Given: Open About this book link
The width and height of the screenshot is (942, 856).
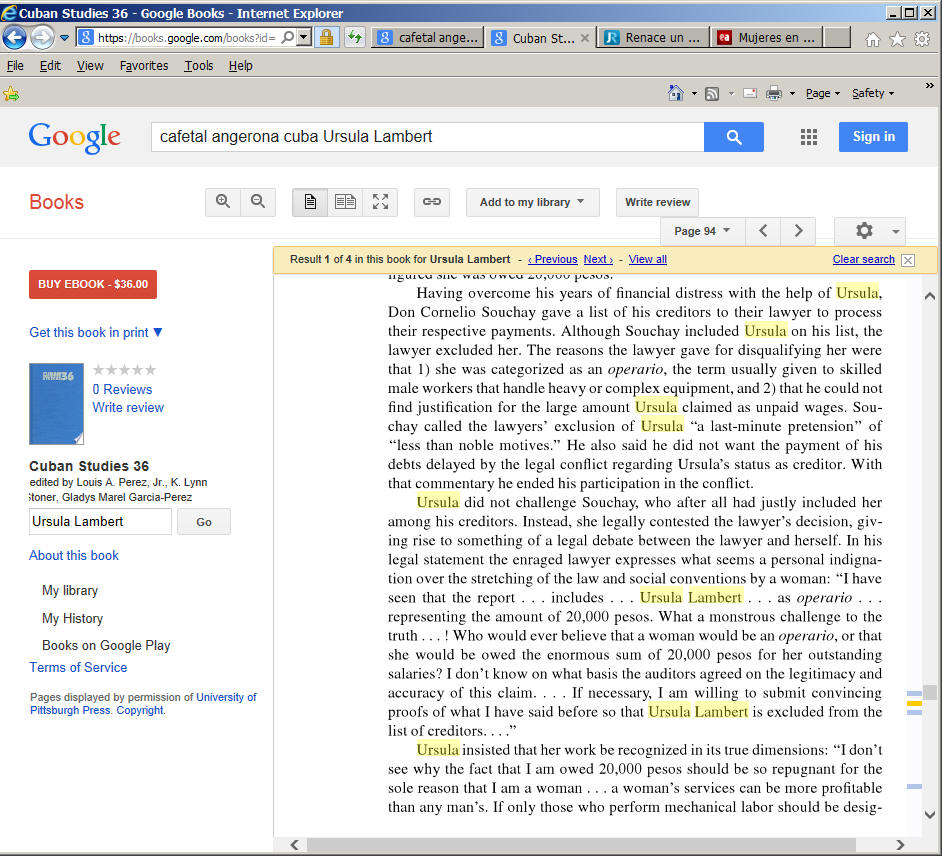Looking at the screenshot, I should (74, 555).
